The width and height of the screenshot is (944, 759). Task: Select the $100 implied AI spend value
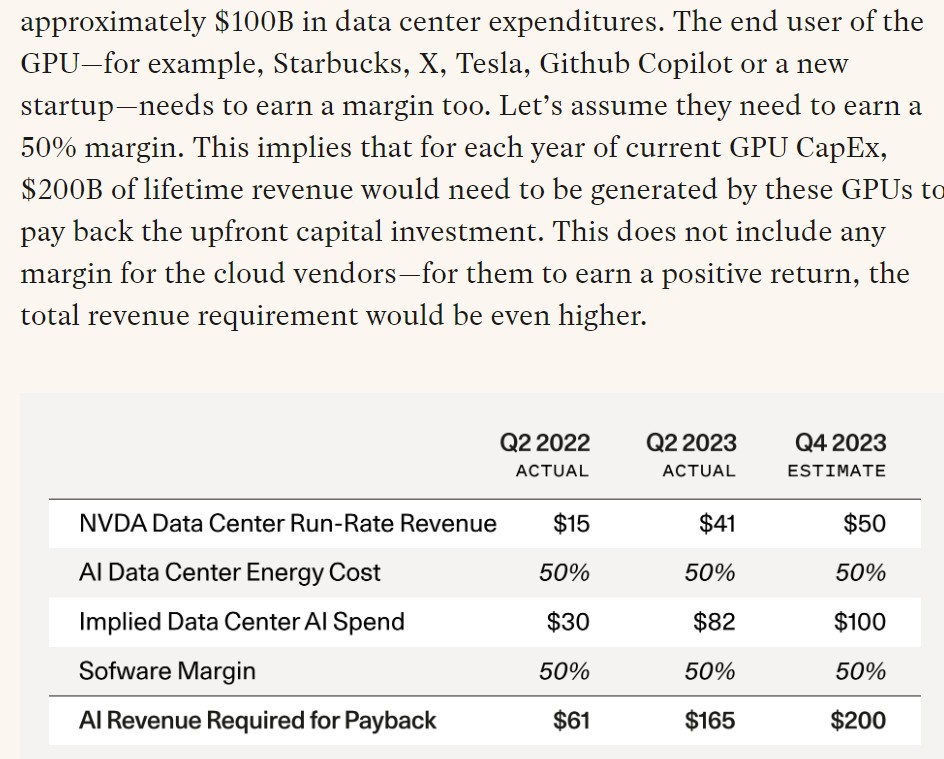pyautogui.click(x=860, y=621)
